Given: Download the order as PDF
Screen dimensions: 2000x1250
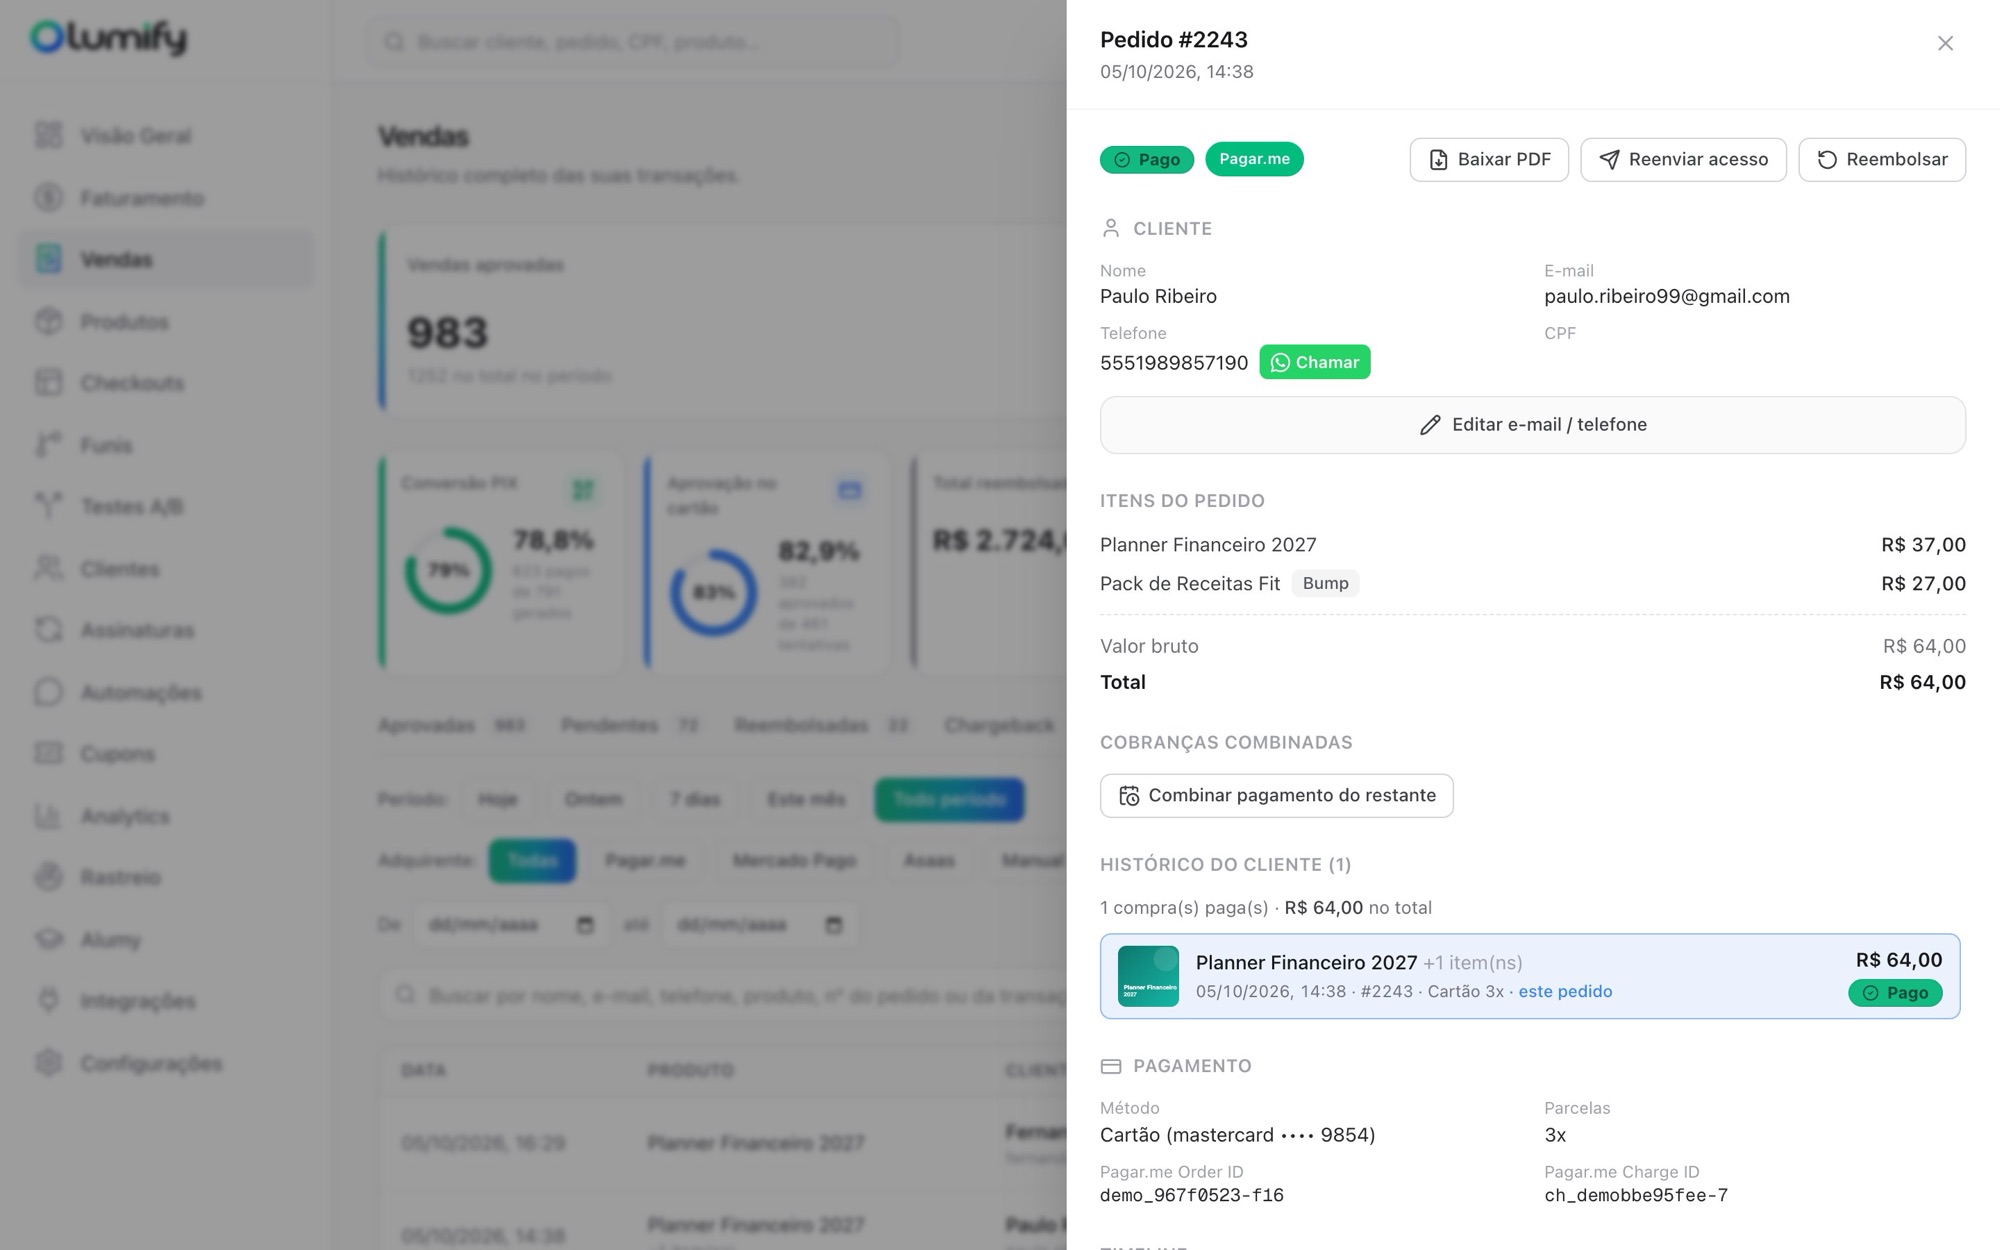Looking at the screenshot, I should coord(1489,160).
